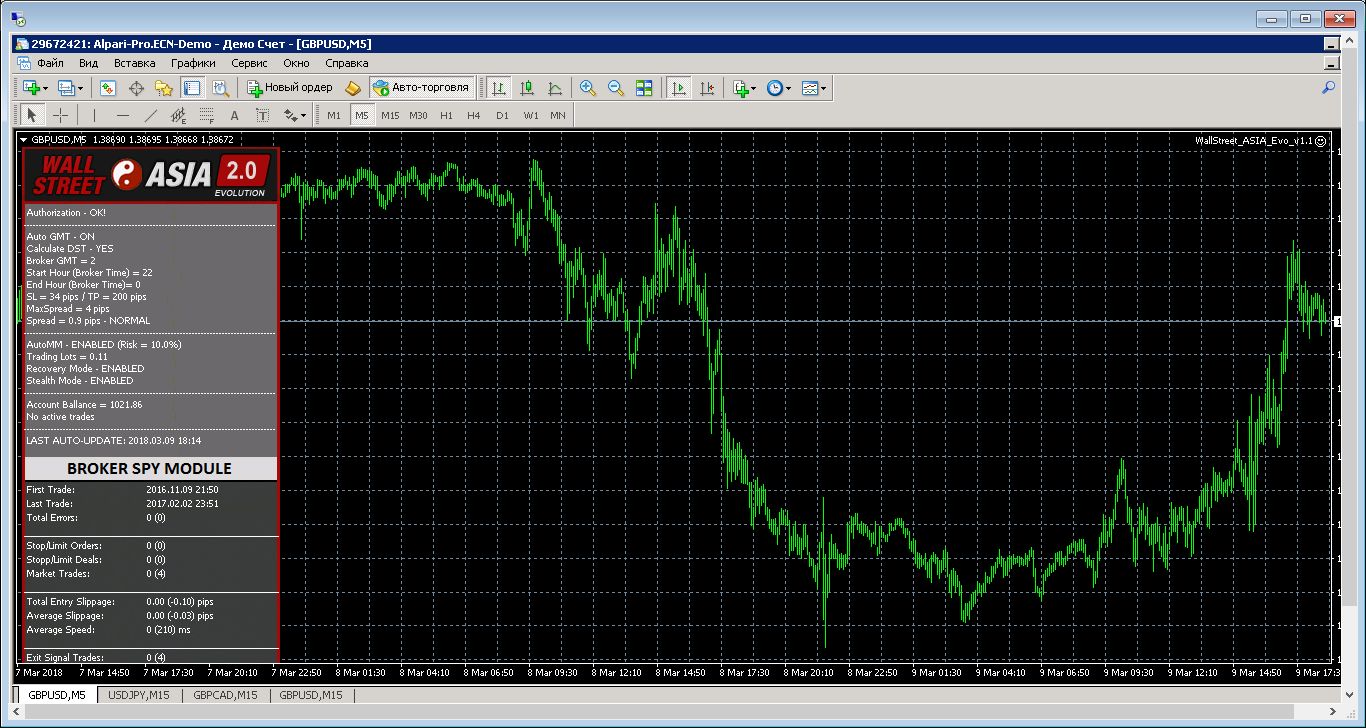Viewport: 1366px width, 728px height.
Task: Switch chart to bar chart type
Action: [498, 88]
